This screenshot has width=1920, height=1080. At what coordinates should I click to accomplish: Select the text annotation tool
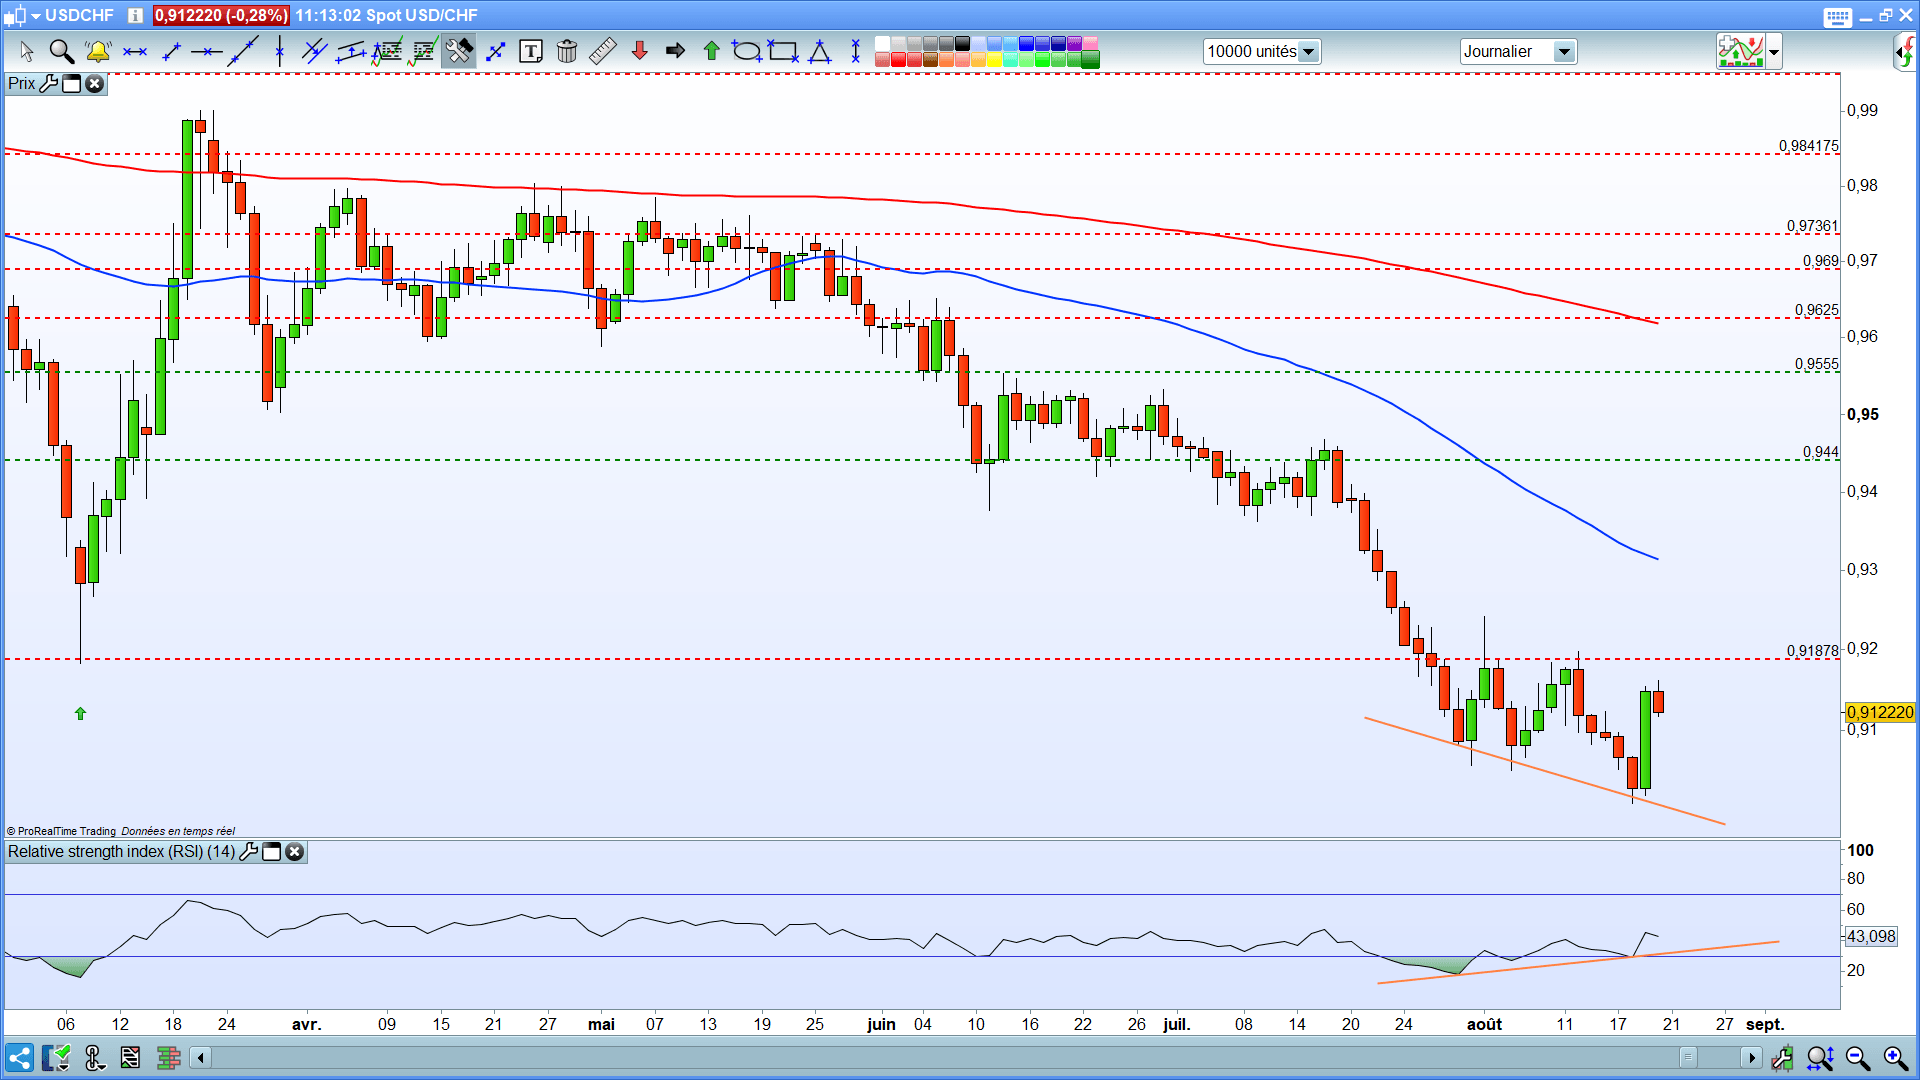click(x=531, y=51)
